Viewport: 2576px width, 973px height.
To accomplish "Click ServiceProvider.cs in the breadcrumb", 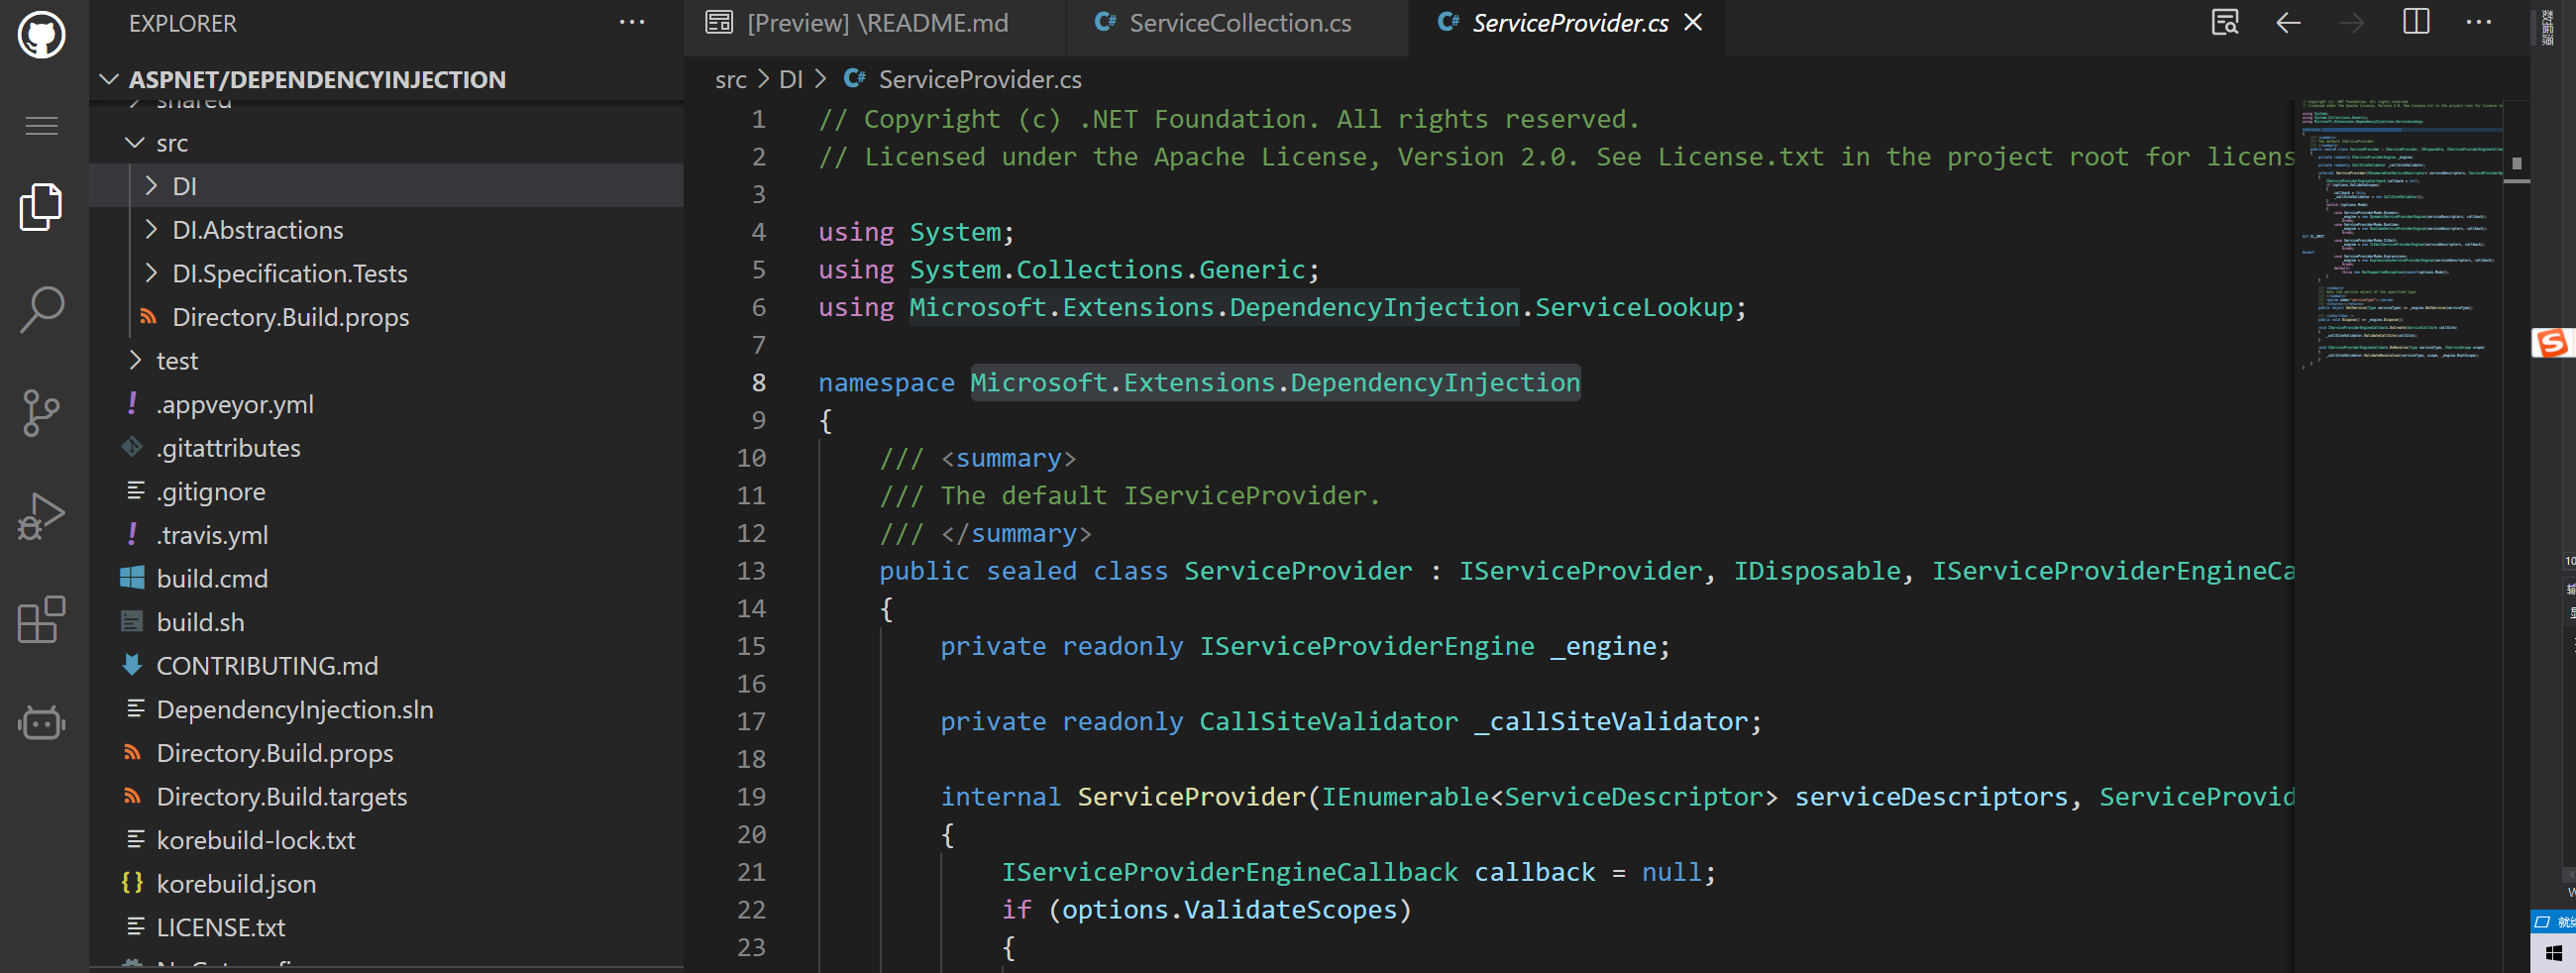I will coord(980,79).
